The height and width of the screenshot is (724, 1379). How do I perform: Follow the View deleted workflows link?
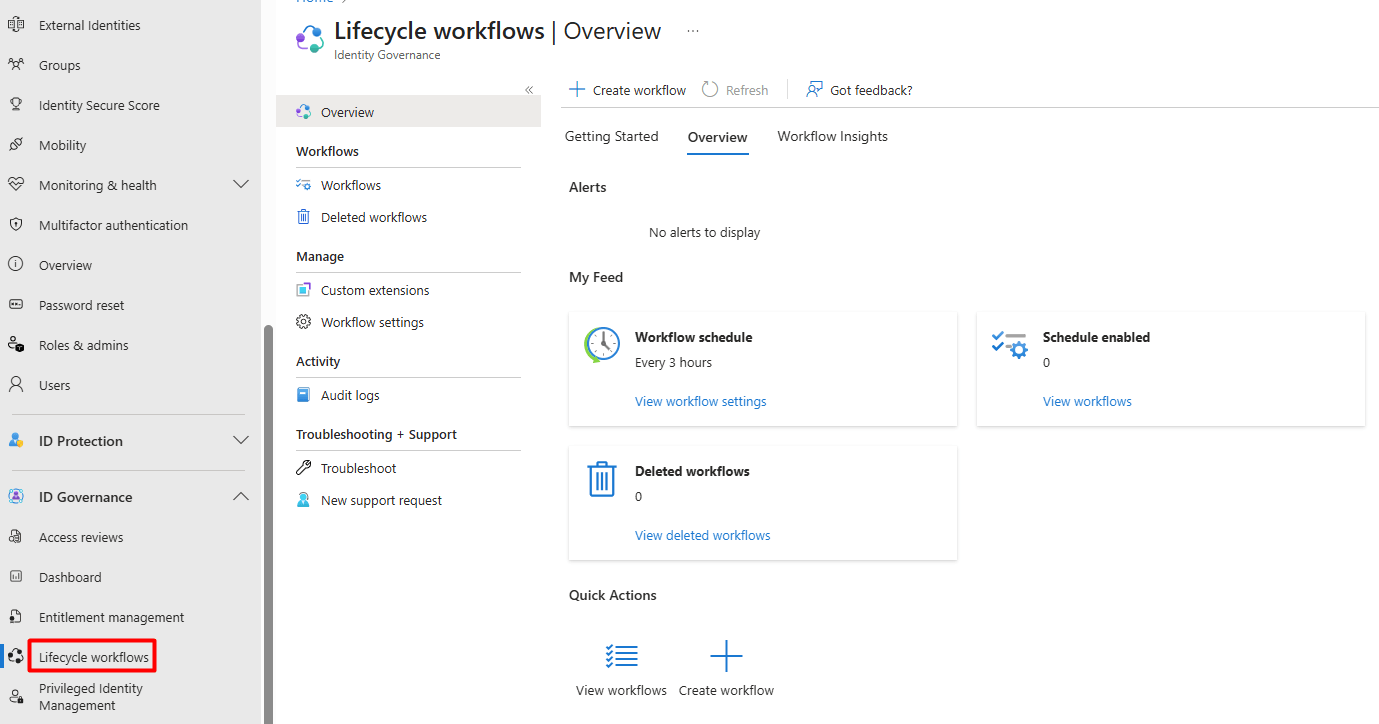coord(703,535)
